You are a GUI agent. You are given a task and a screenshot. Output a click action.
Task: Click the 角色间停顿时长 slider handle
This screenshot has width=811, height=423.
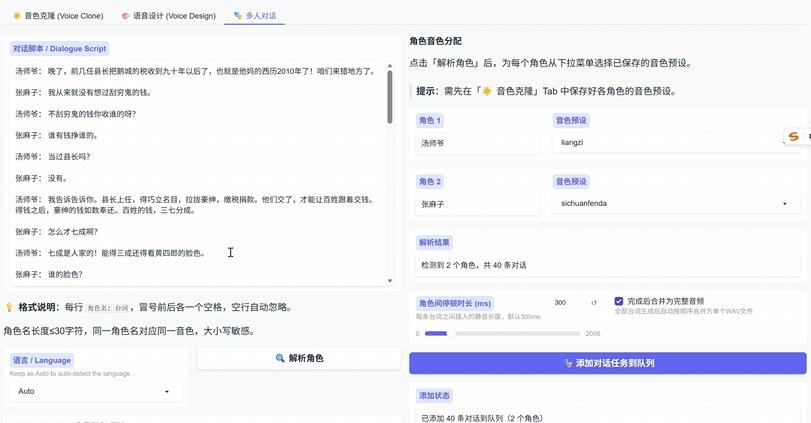(x=451, y=334)
